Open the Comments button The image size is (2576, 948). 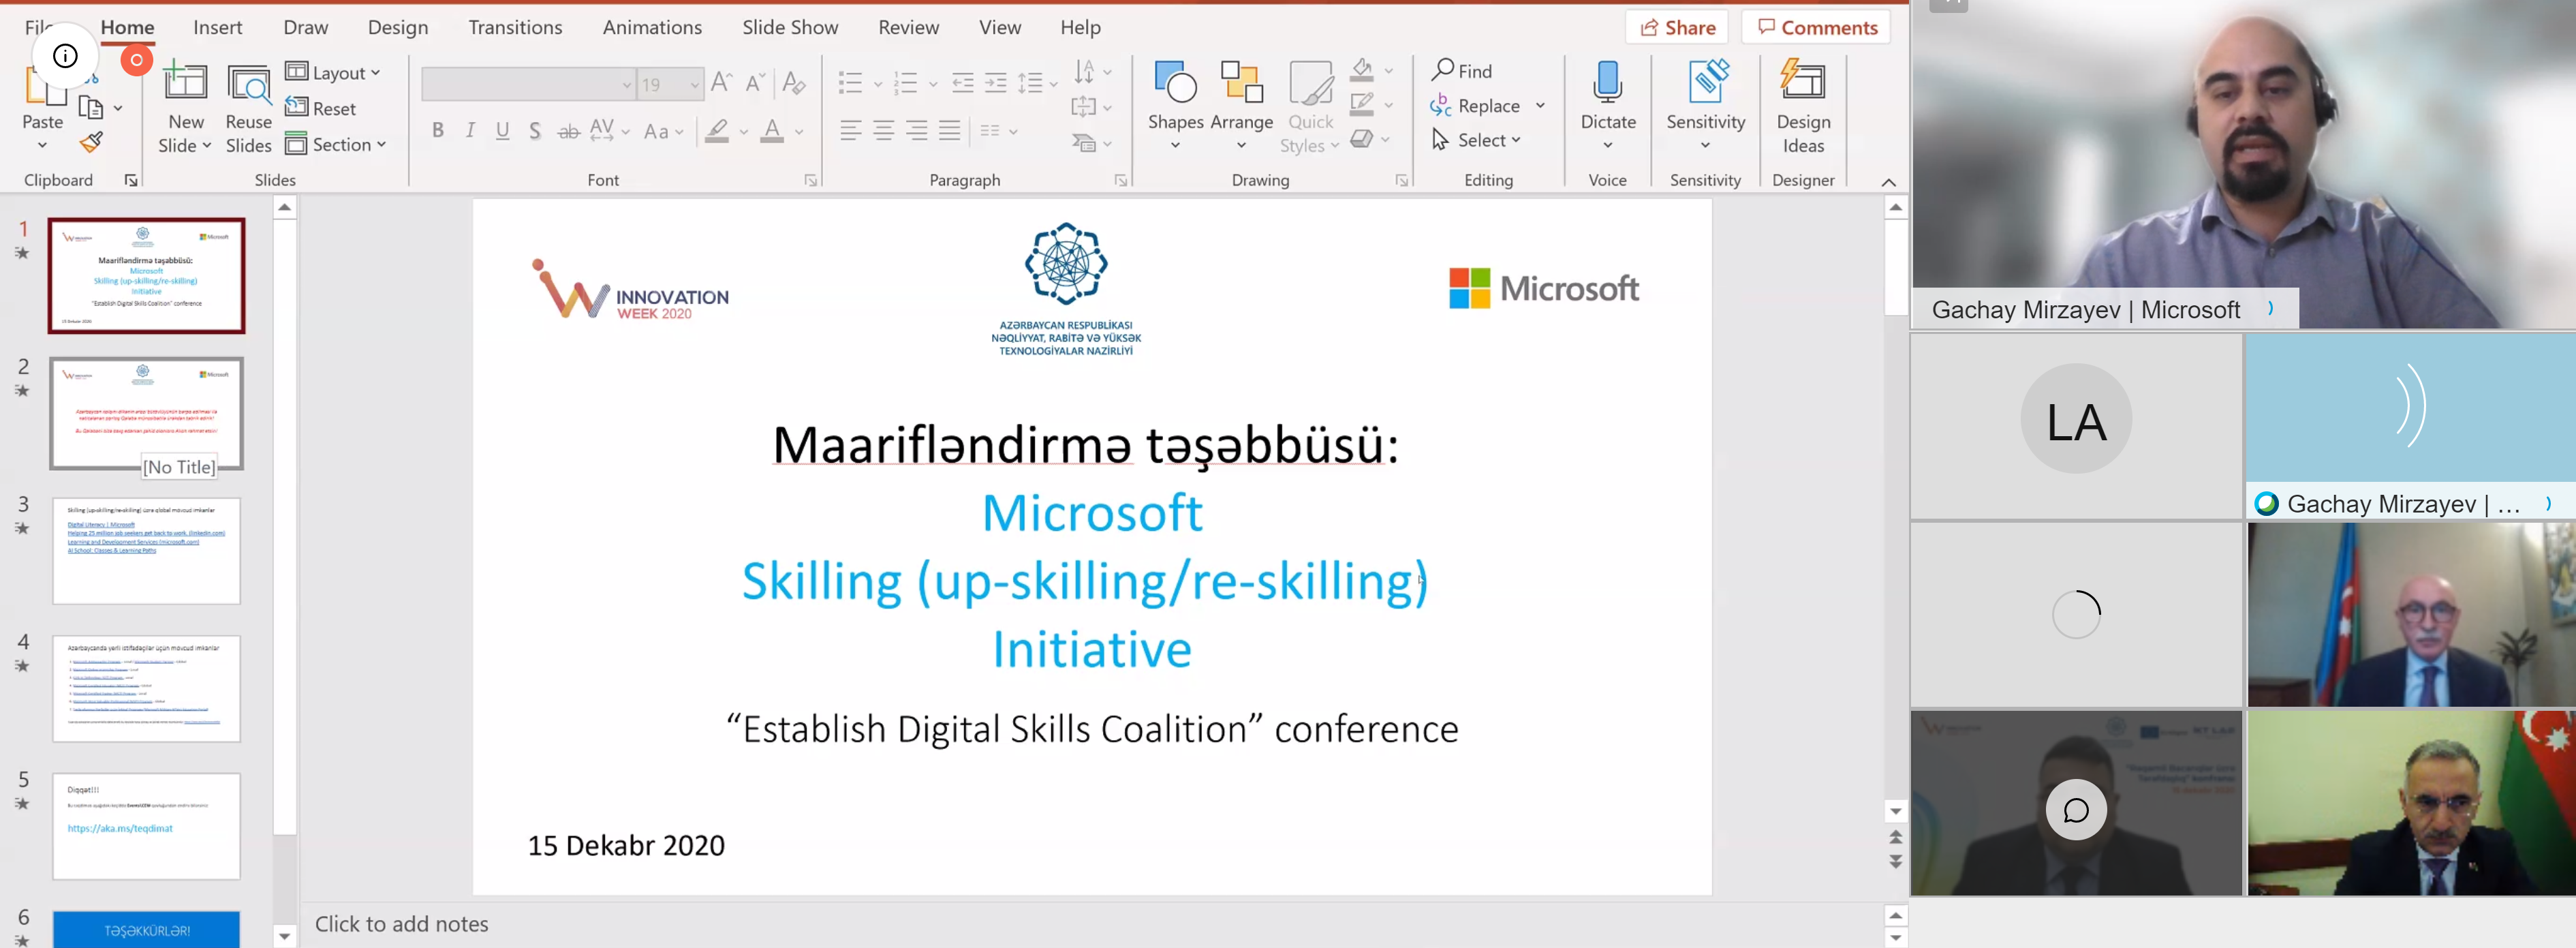1816,27
